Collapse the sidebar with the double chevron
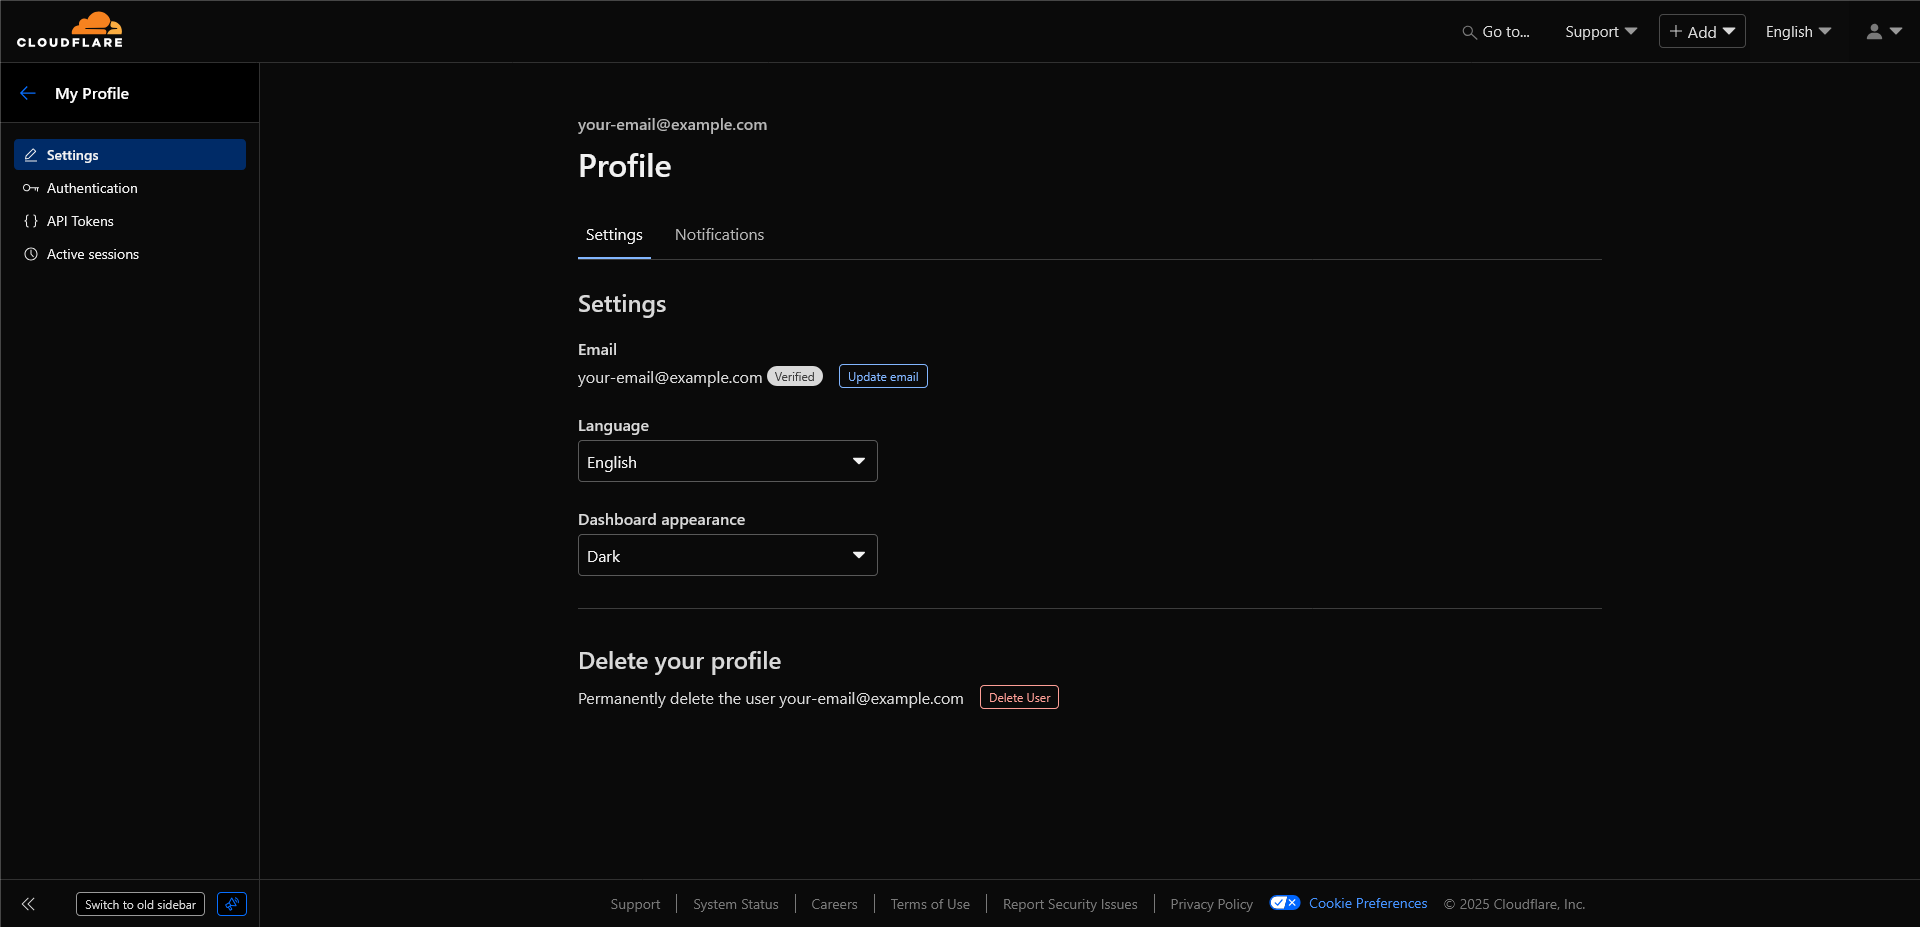 click(x=28, y=904)
